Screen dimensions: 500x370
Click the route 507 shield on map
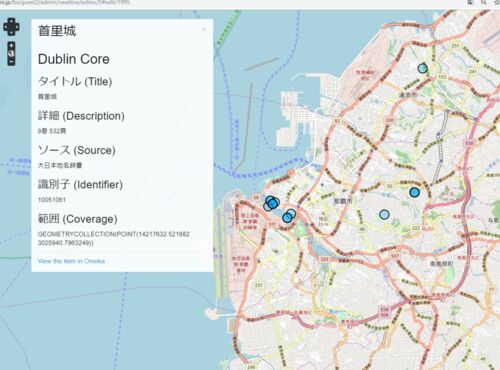point(395,256)
